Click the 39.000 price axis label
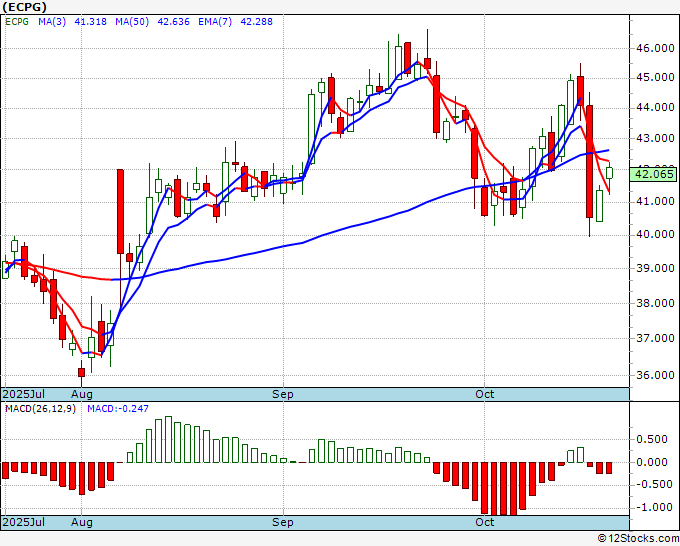680x546 pixels. click(x=655, y=268)
